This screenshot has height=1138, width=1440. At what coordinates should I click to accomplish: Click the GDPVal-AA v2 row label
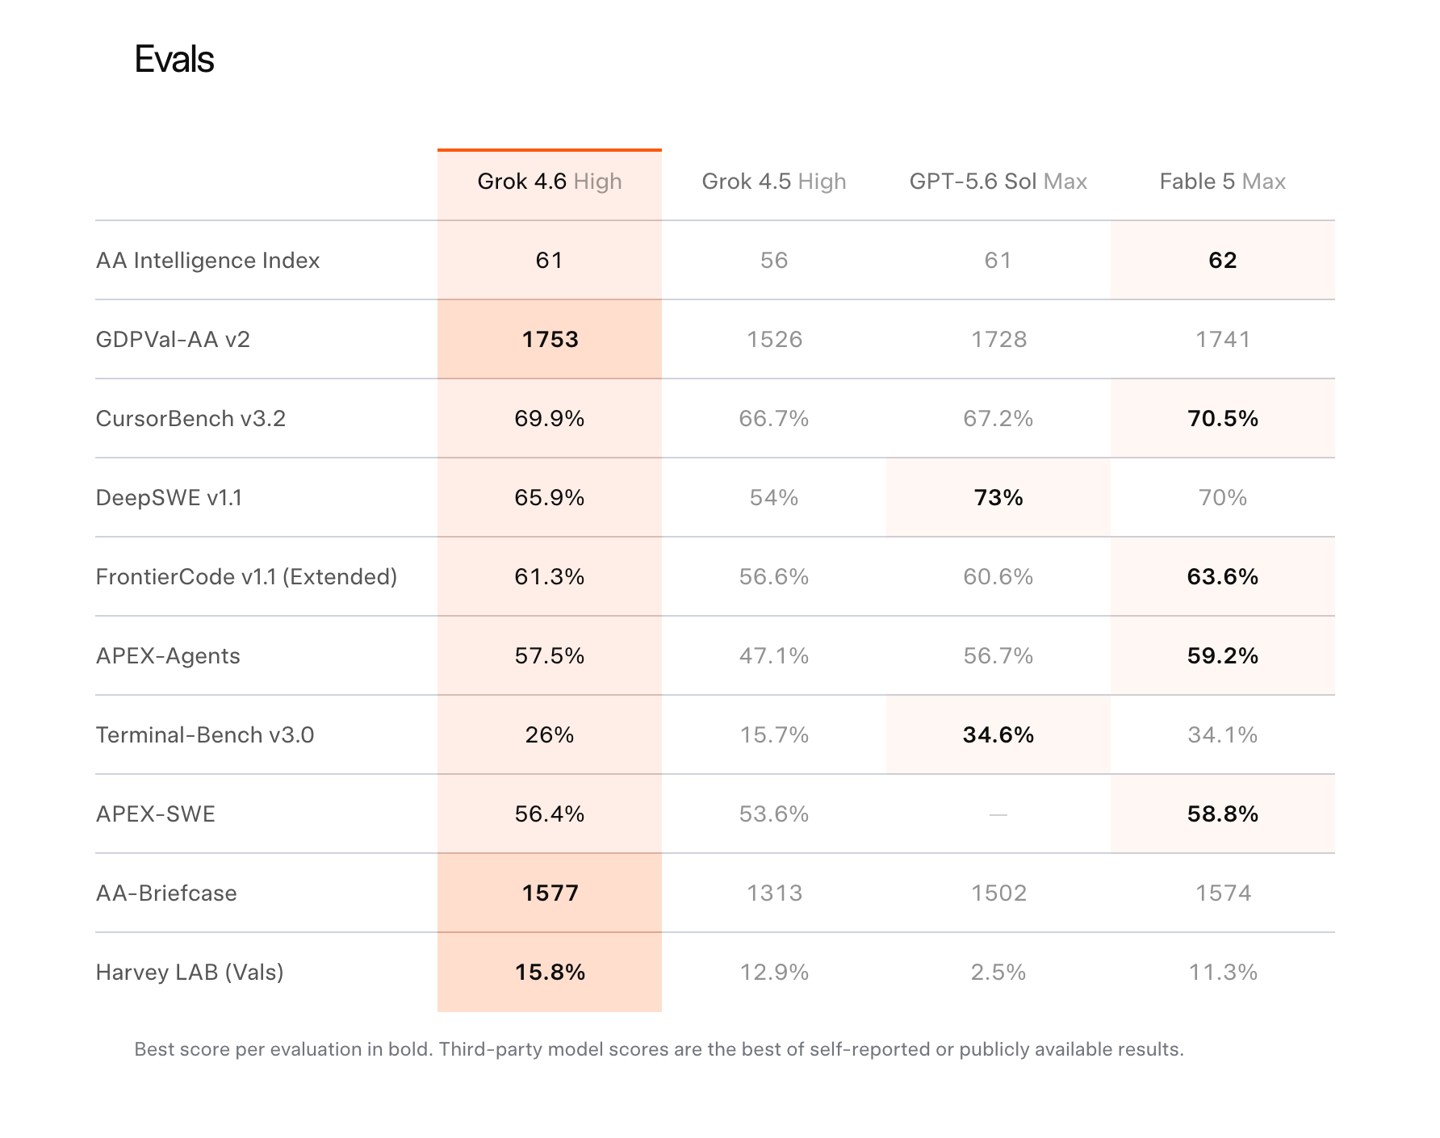(x=172, y=339)
